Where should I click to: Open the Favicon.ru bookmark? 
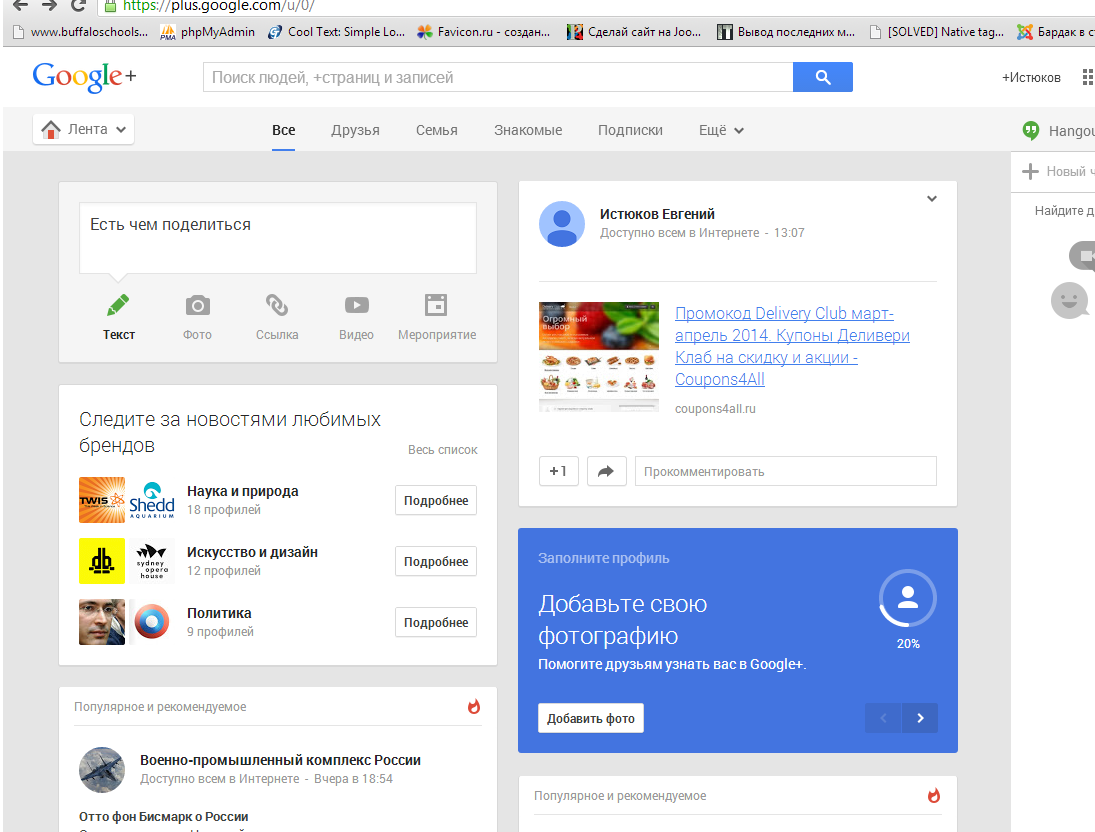[483, 31]
